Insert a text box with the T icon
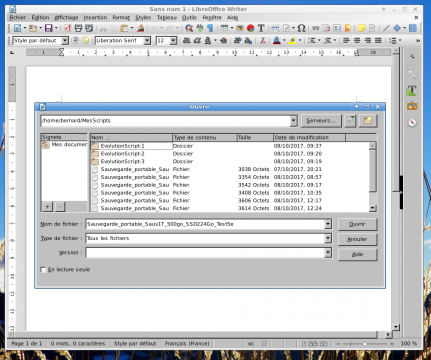This screenshot has width=431, height=360. click(x=261, y=28)
